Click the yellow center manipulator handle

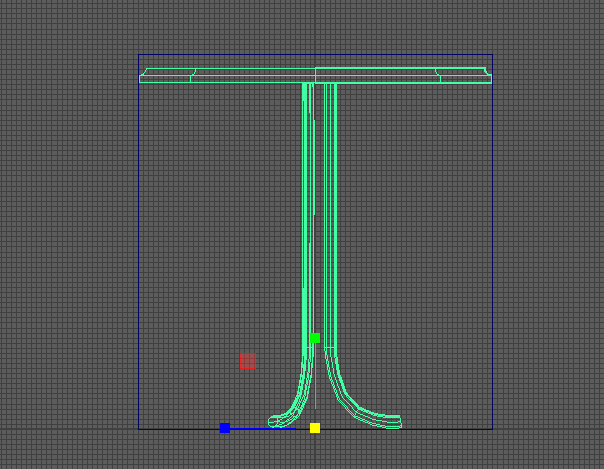(315, 428)
